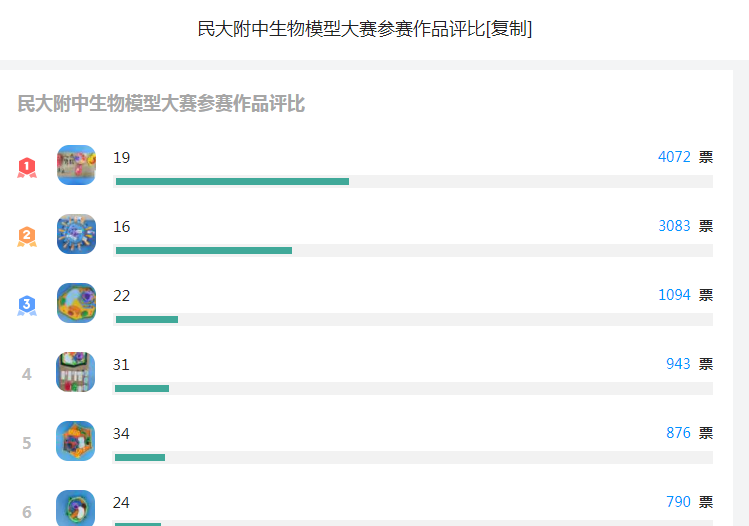Click the red first-place medal icon

click(27, 167)
